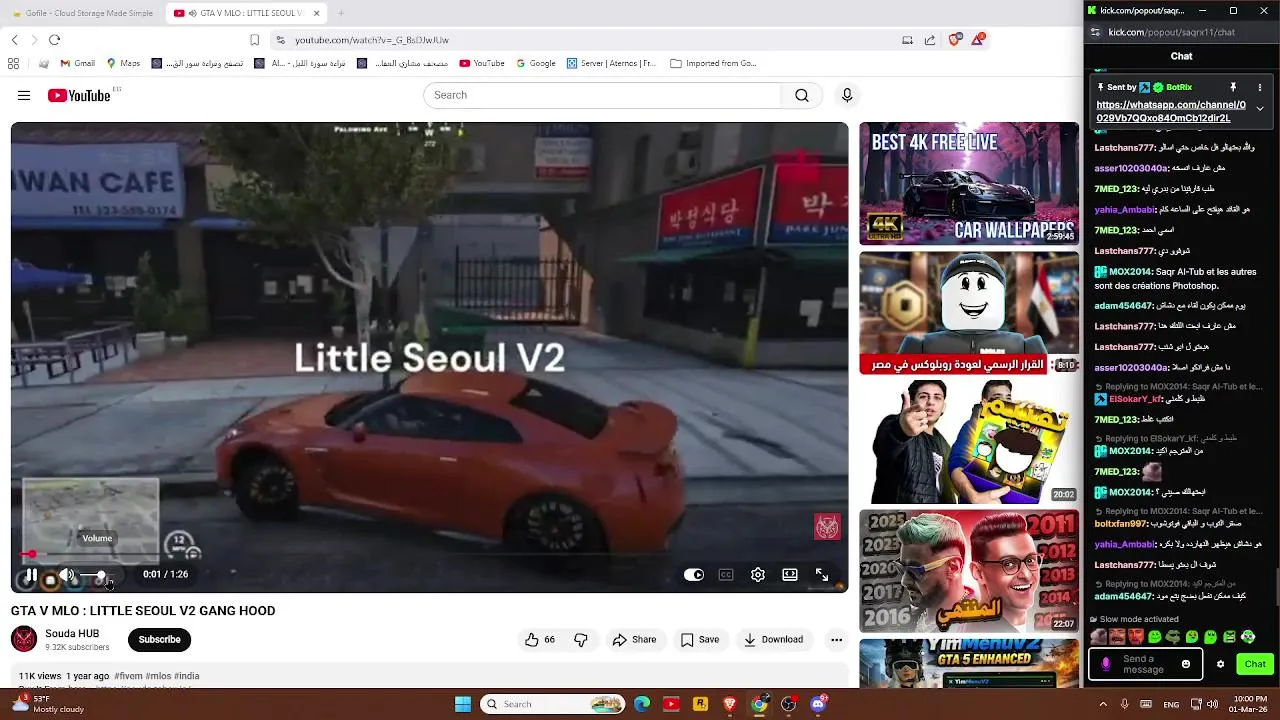Switch to theater mode view
Viewport: 1280px width, 720px height.
click(790, 575)
